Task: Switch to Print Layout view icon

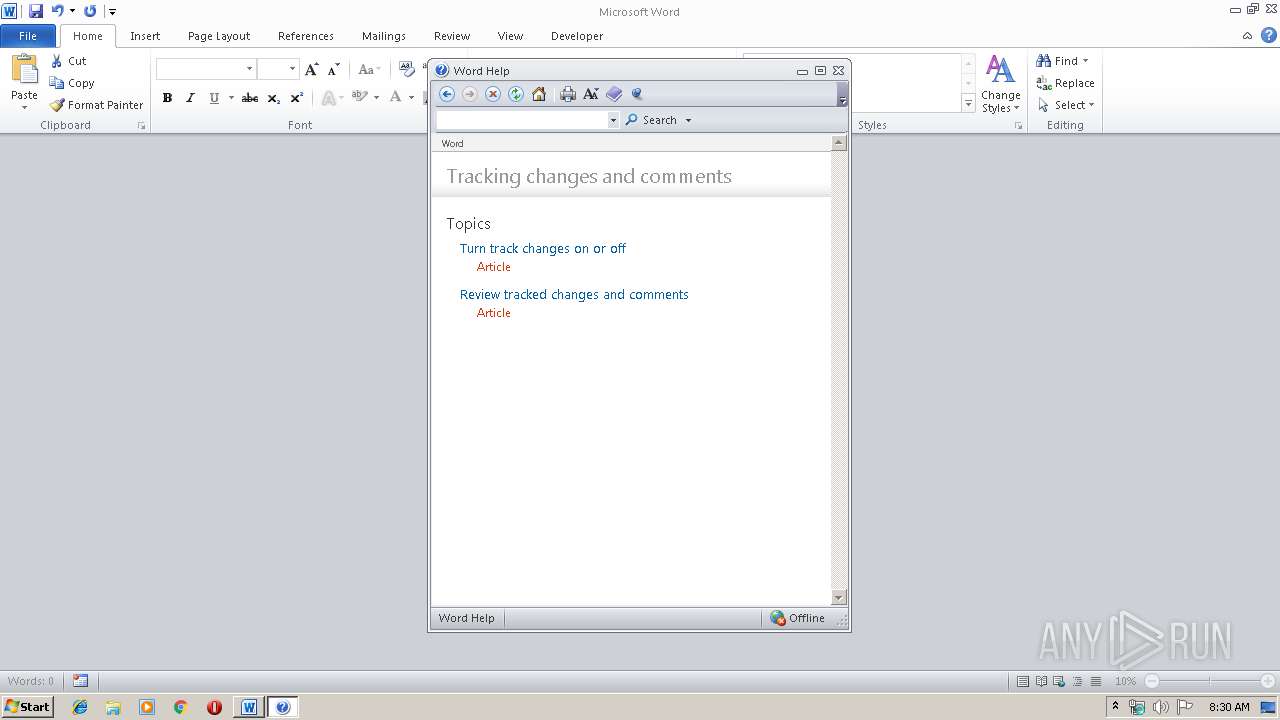Action: (1023, 681)
